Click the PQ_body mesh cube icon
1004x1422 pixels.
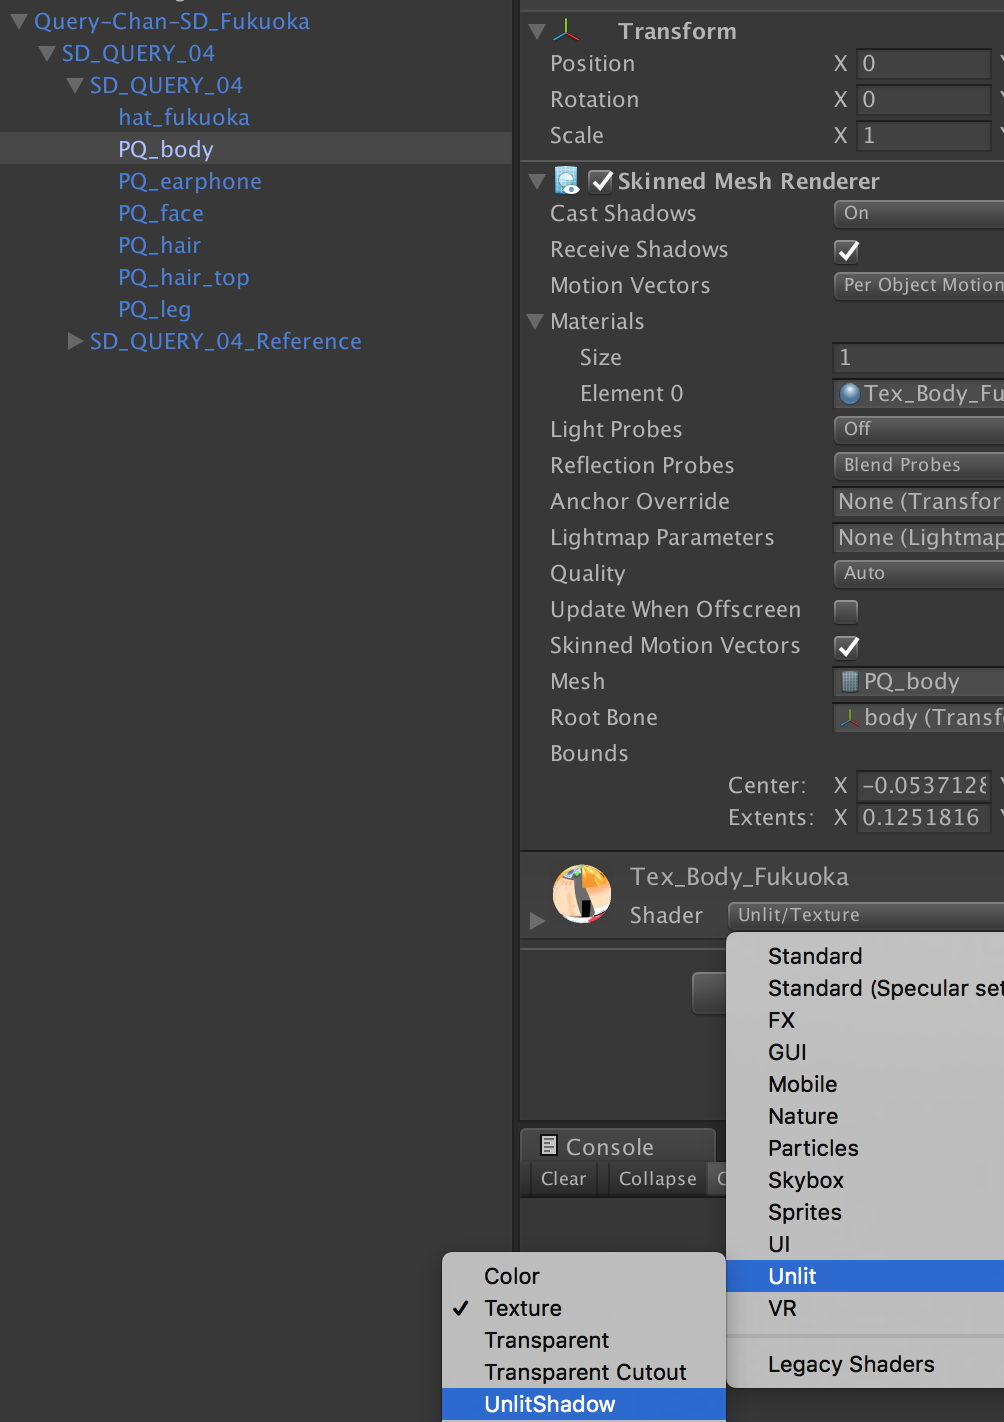pyautogui.click(x=851, y=681)
